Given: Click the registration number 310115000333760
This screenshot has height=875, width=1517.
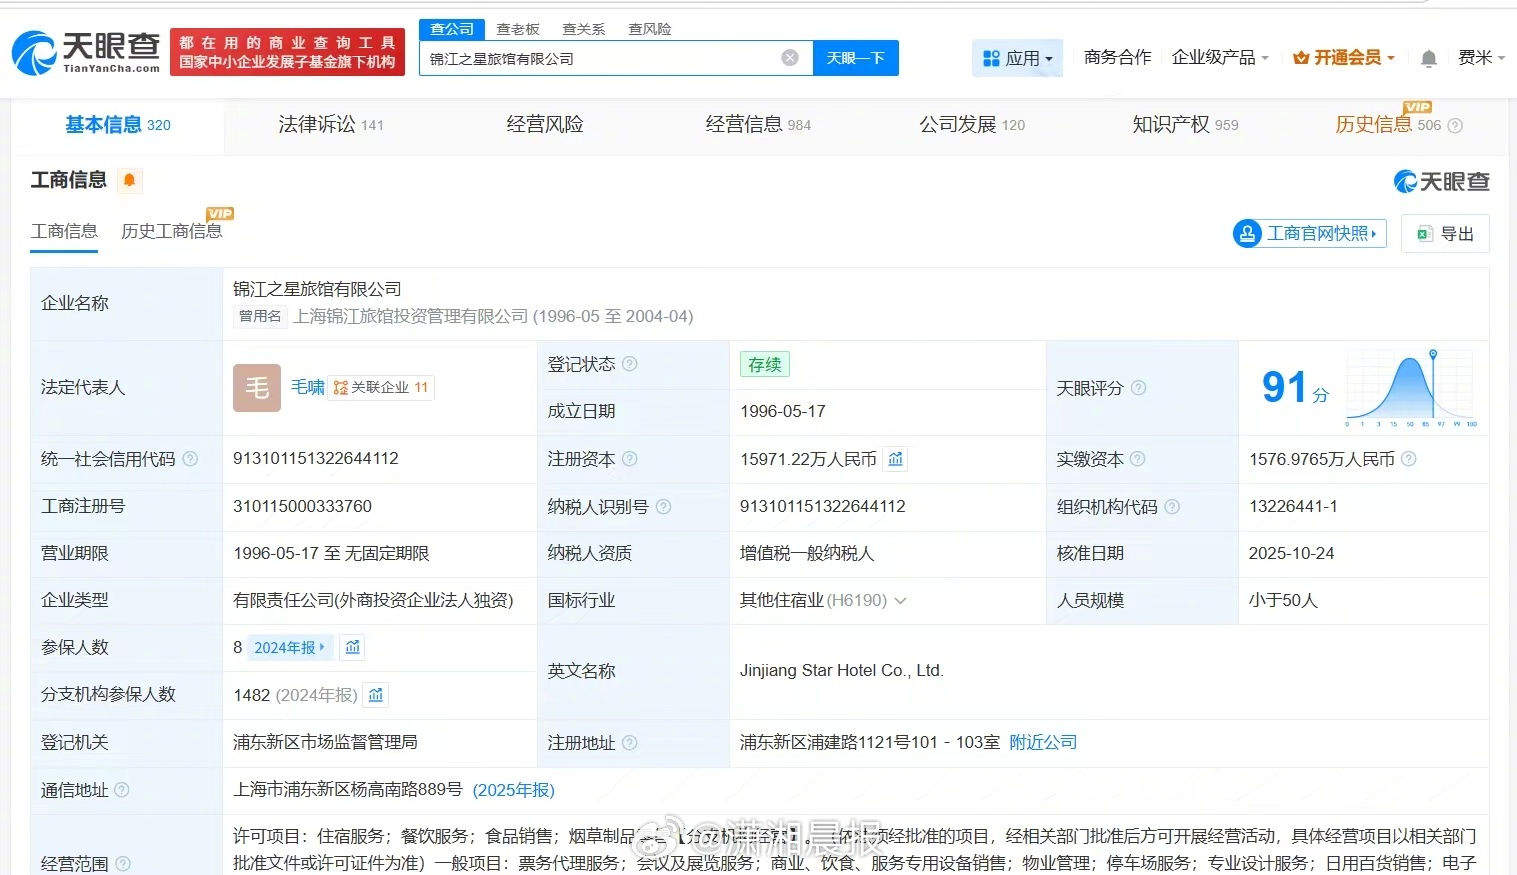Looking at the screenshot, I should (x=303, y=507).
